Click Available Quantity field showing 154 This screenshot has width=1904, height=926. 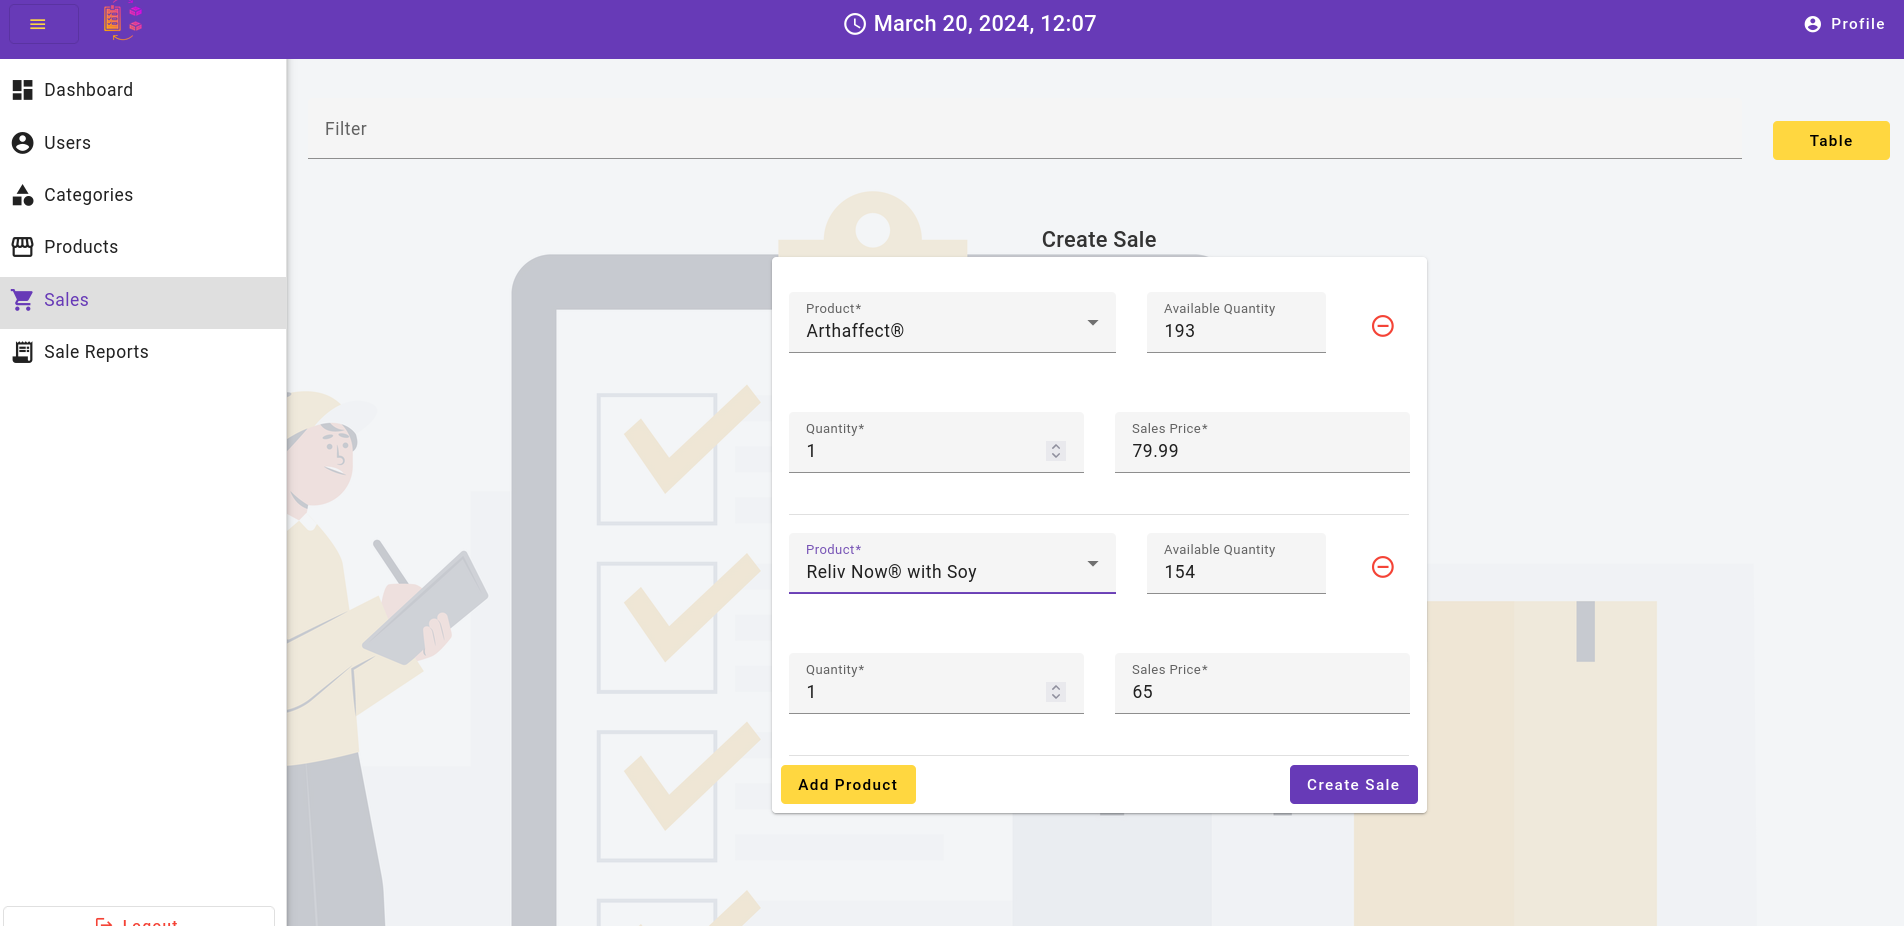[1236, 563]
